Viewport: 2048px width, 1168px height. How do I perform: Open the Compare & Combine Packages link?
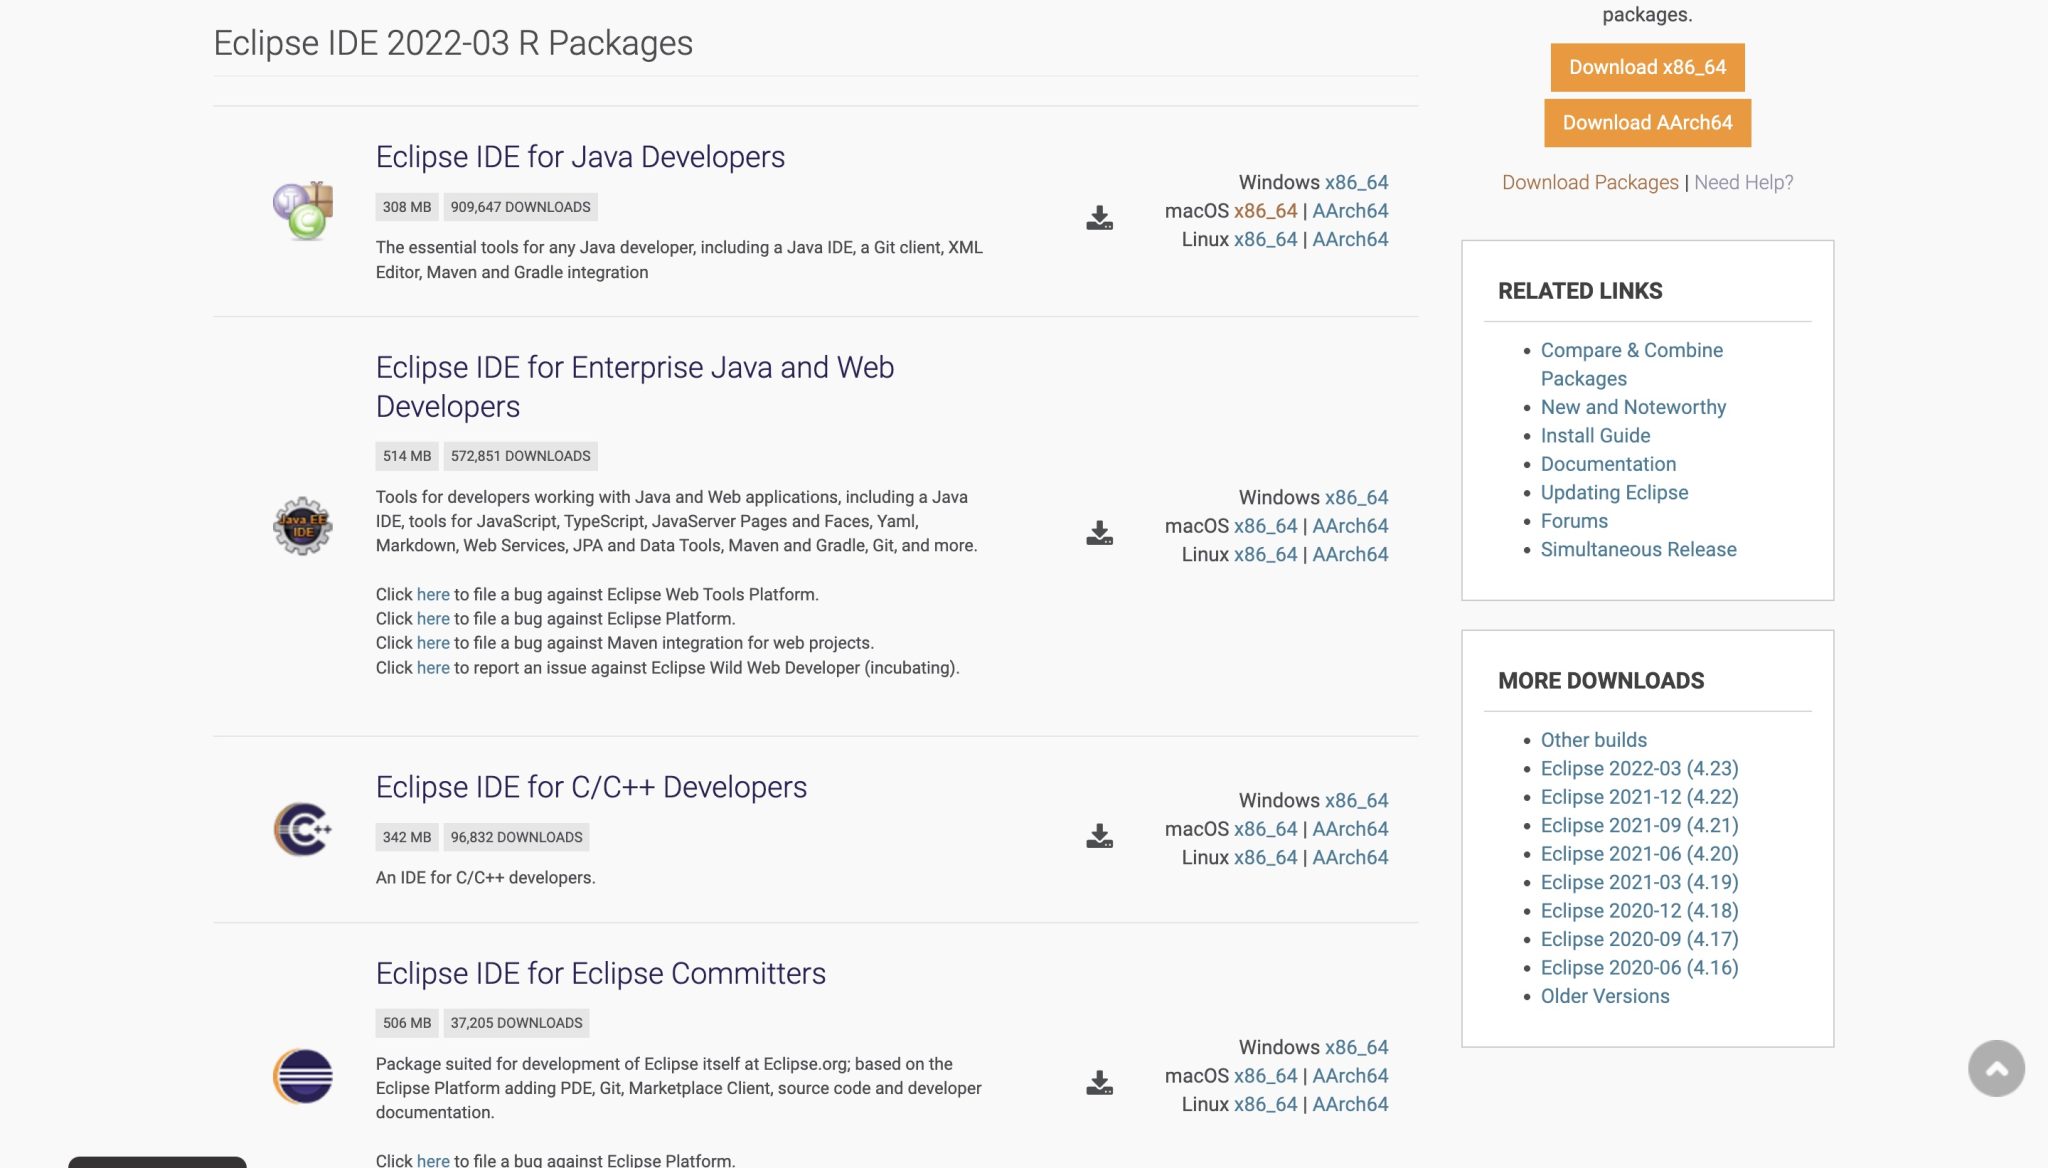[1631, 364]
